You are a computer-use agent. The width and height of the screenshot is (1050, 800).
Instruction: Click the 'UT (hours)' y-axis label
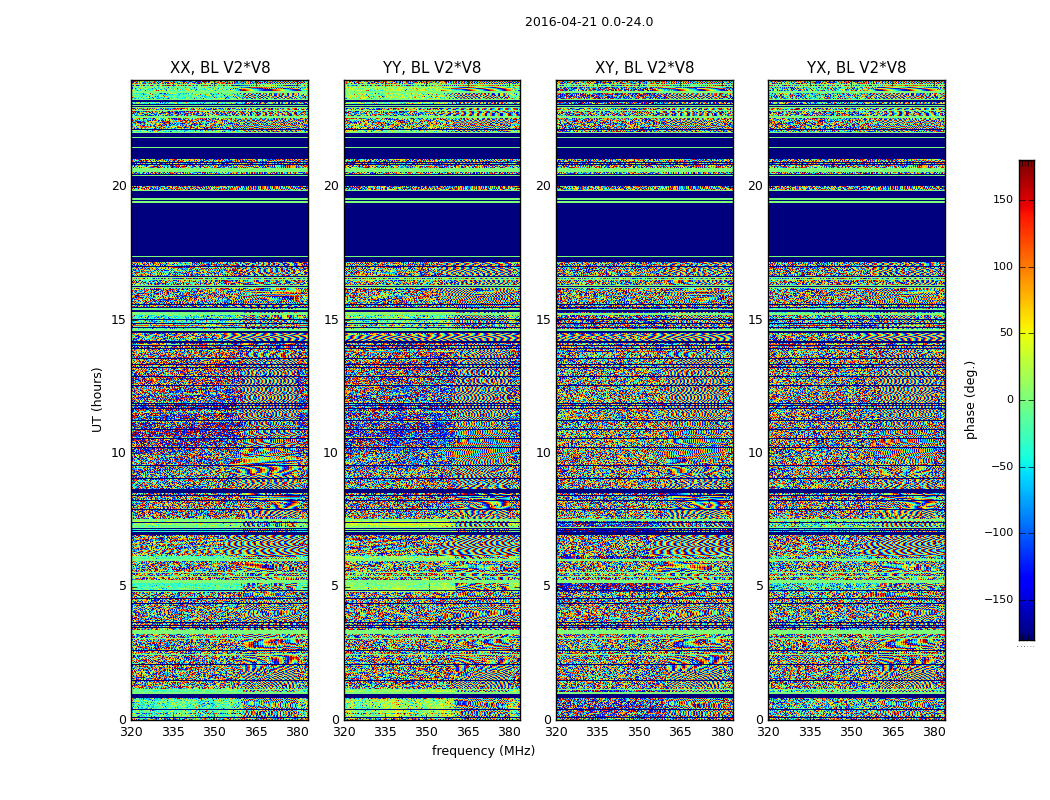click(x=98, y=400)
